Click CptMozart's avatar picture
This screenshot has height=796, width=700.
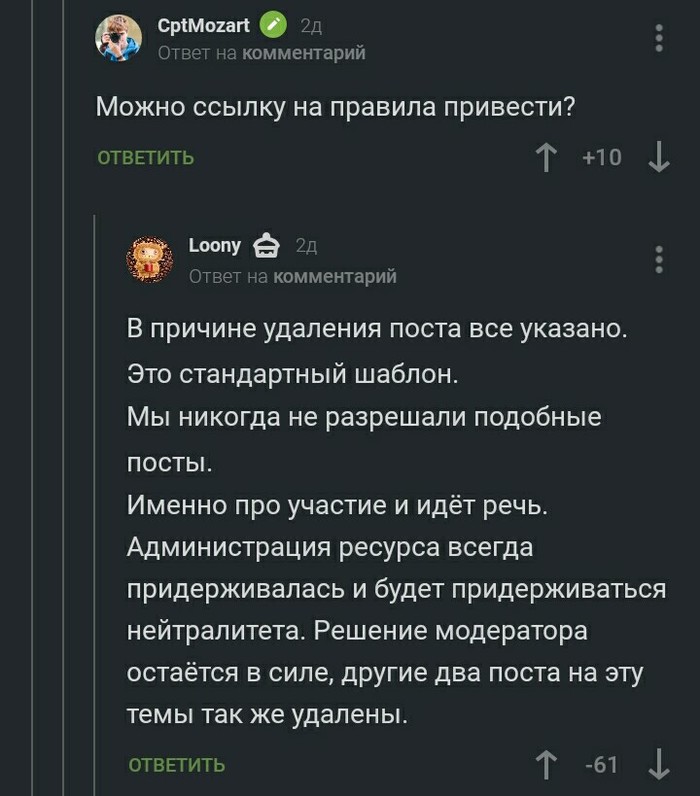pos(118,38)
